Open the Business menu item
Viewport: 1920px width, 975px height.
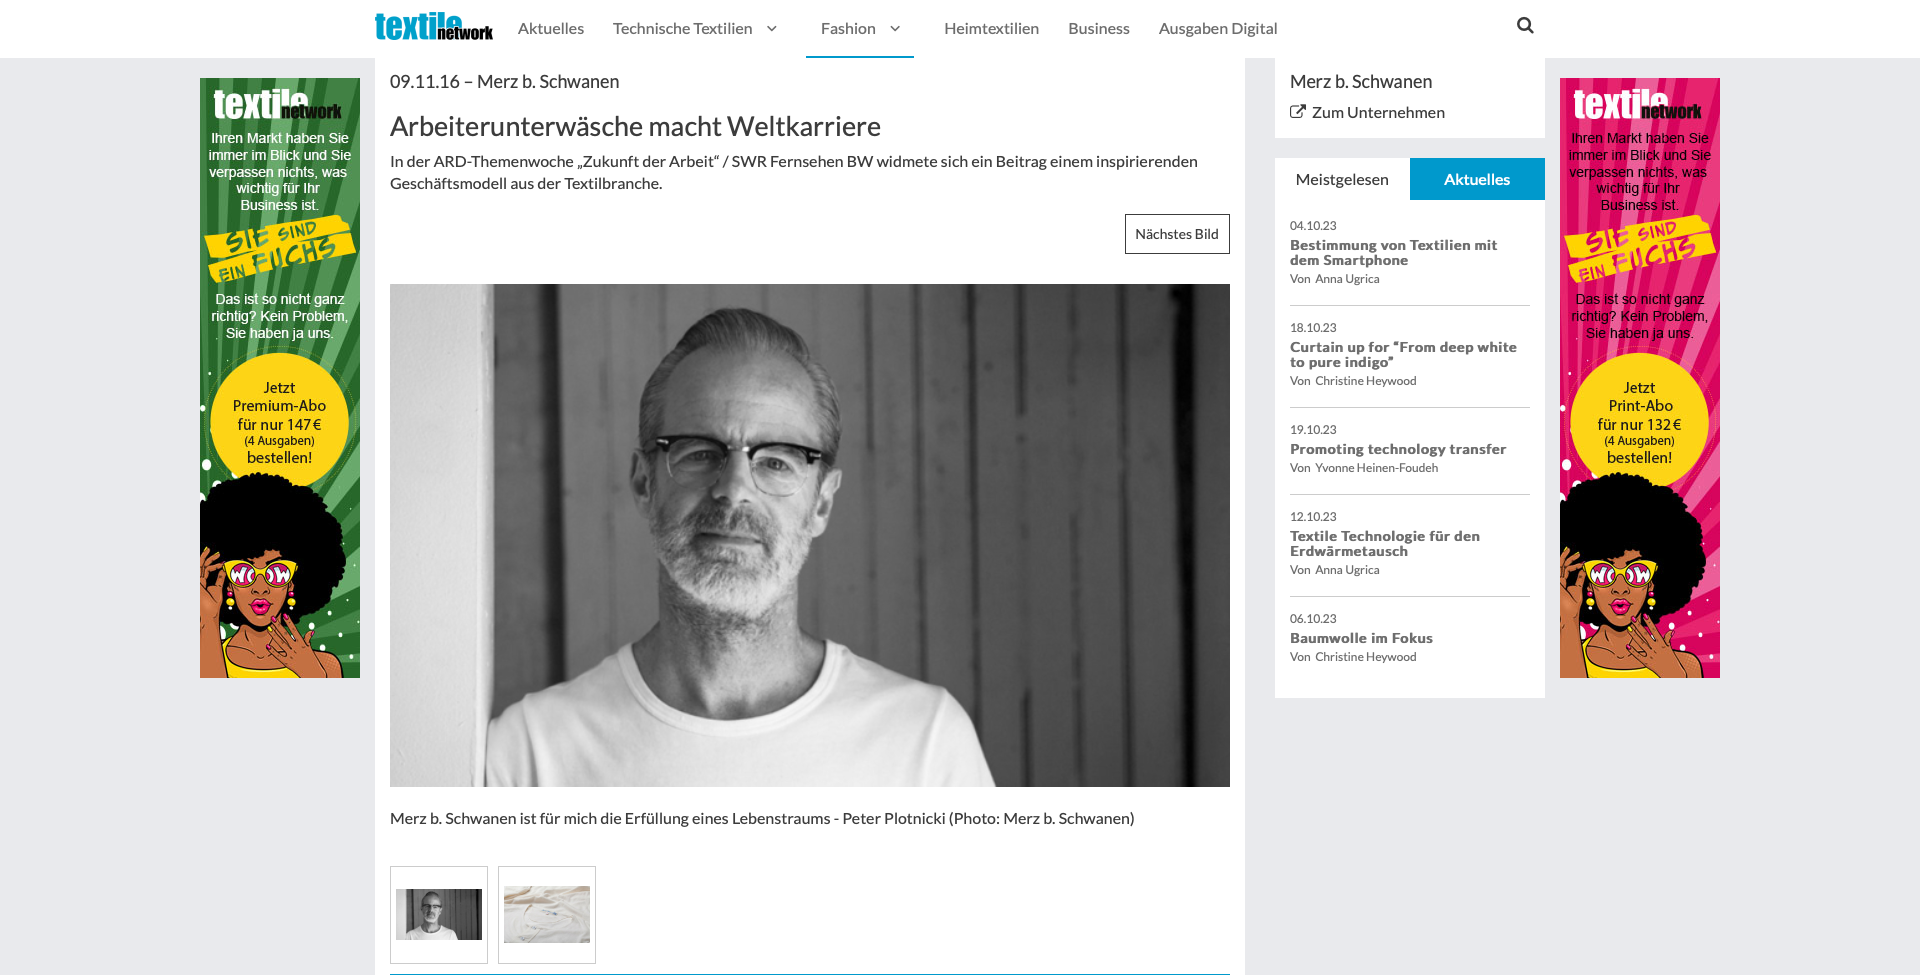1099,29
